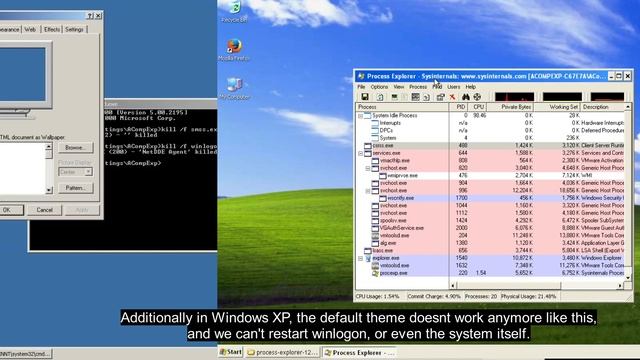This screenshot has height=360, width=640.
Task: Click the Mozilla Firefox desktop icon
Action: 234,50
